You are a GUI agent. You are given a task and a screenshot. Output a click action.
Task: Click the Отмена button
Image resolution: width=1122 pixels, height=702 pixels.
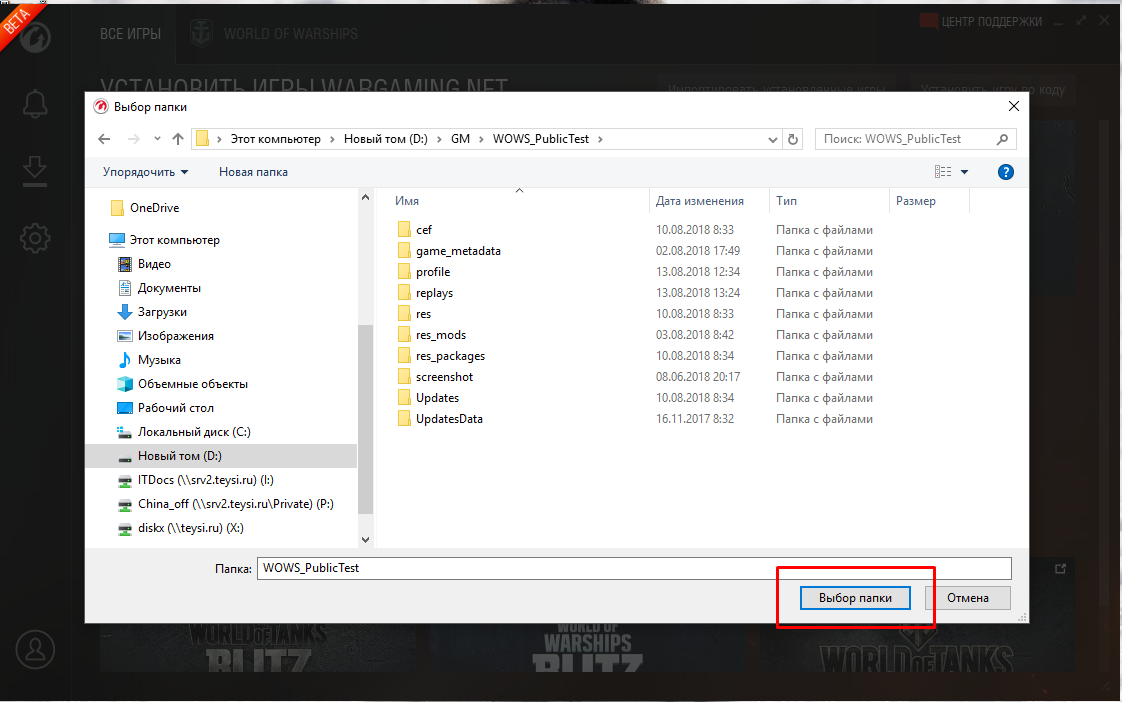(x=967, y=598)
